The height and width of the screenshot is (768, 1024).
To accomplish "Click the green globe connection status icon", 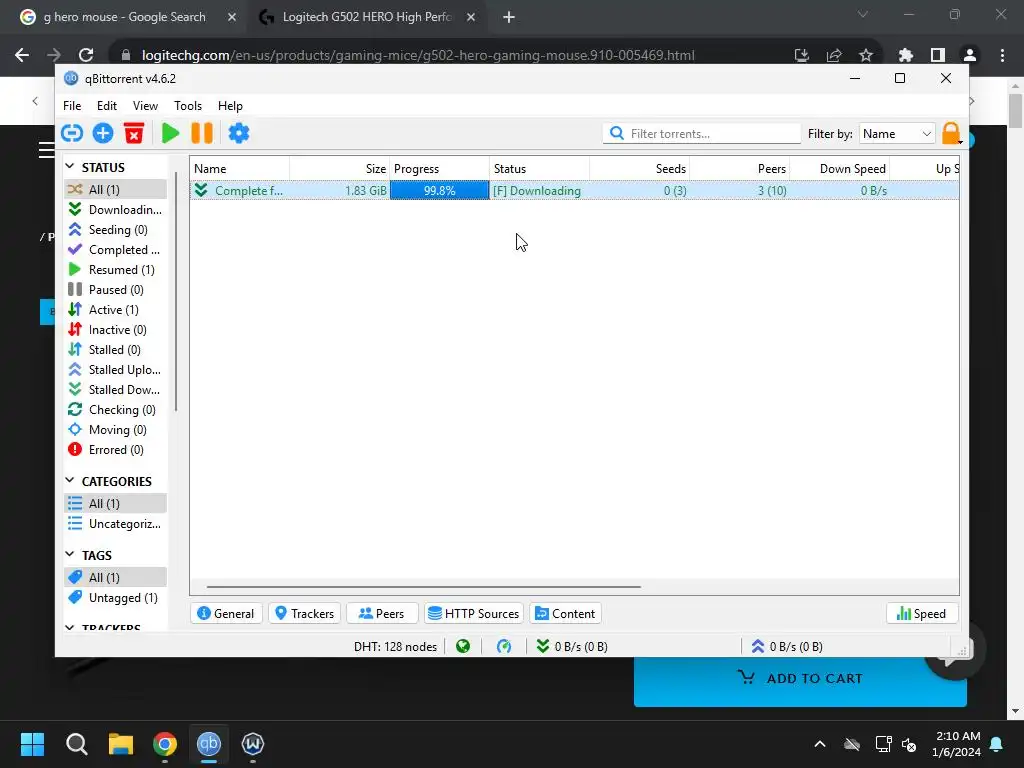I will coord(463,647).
